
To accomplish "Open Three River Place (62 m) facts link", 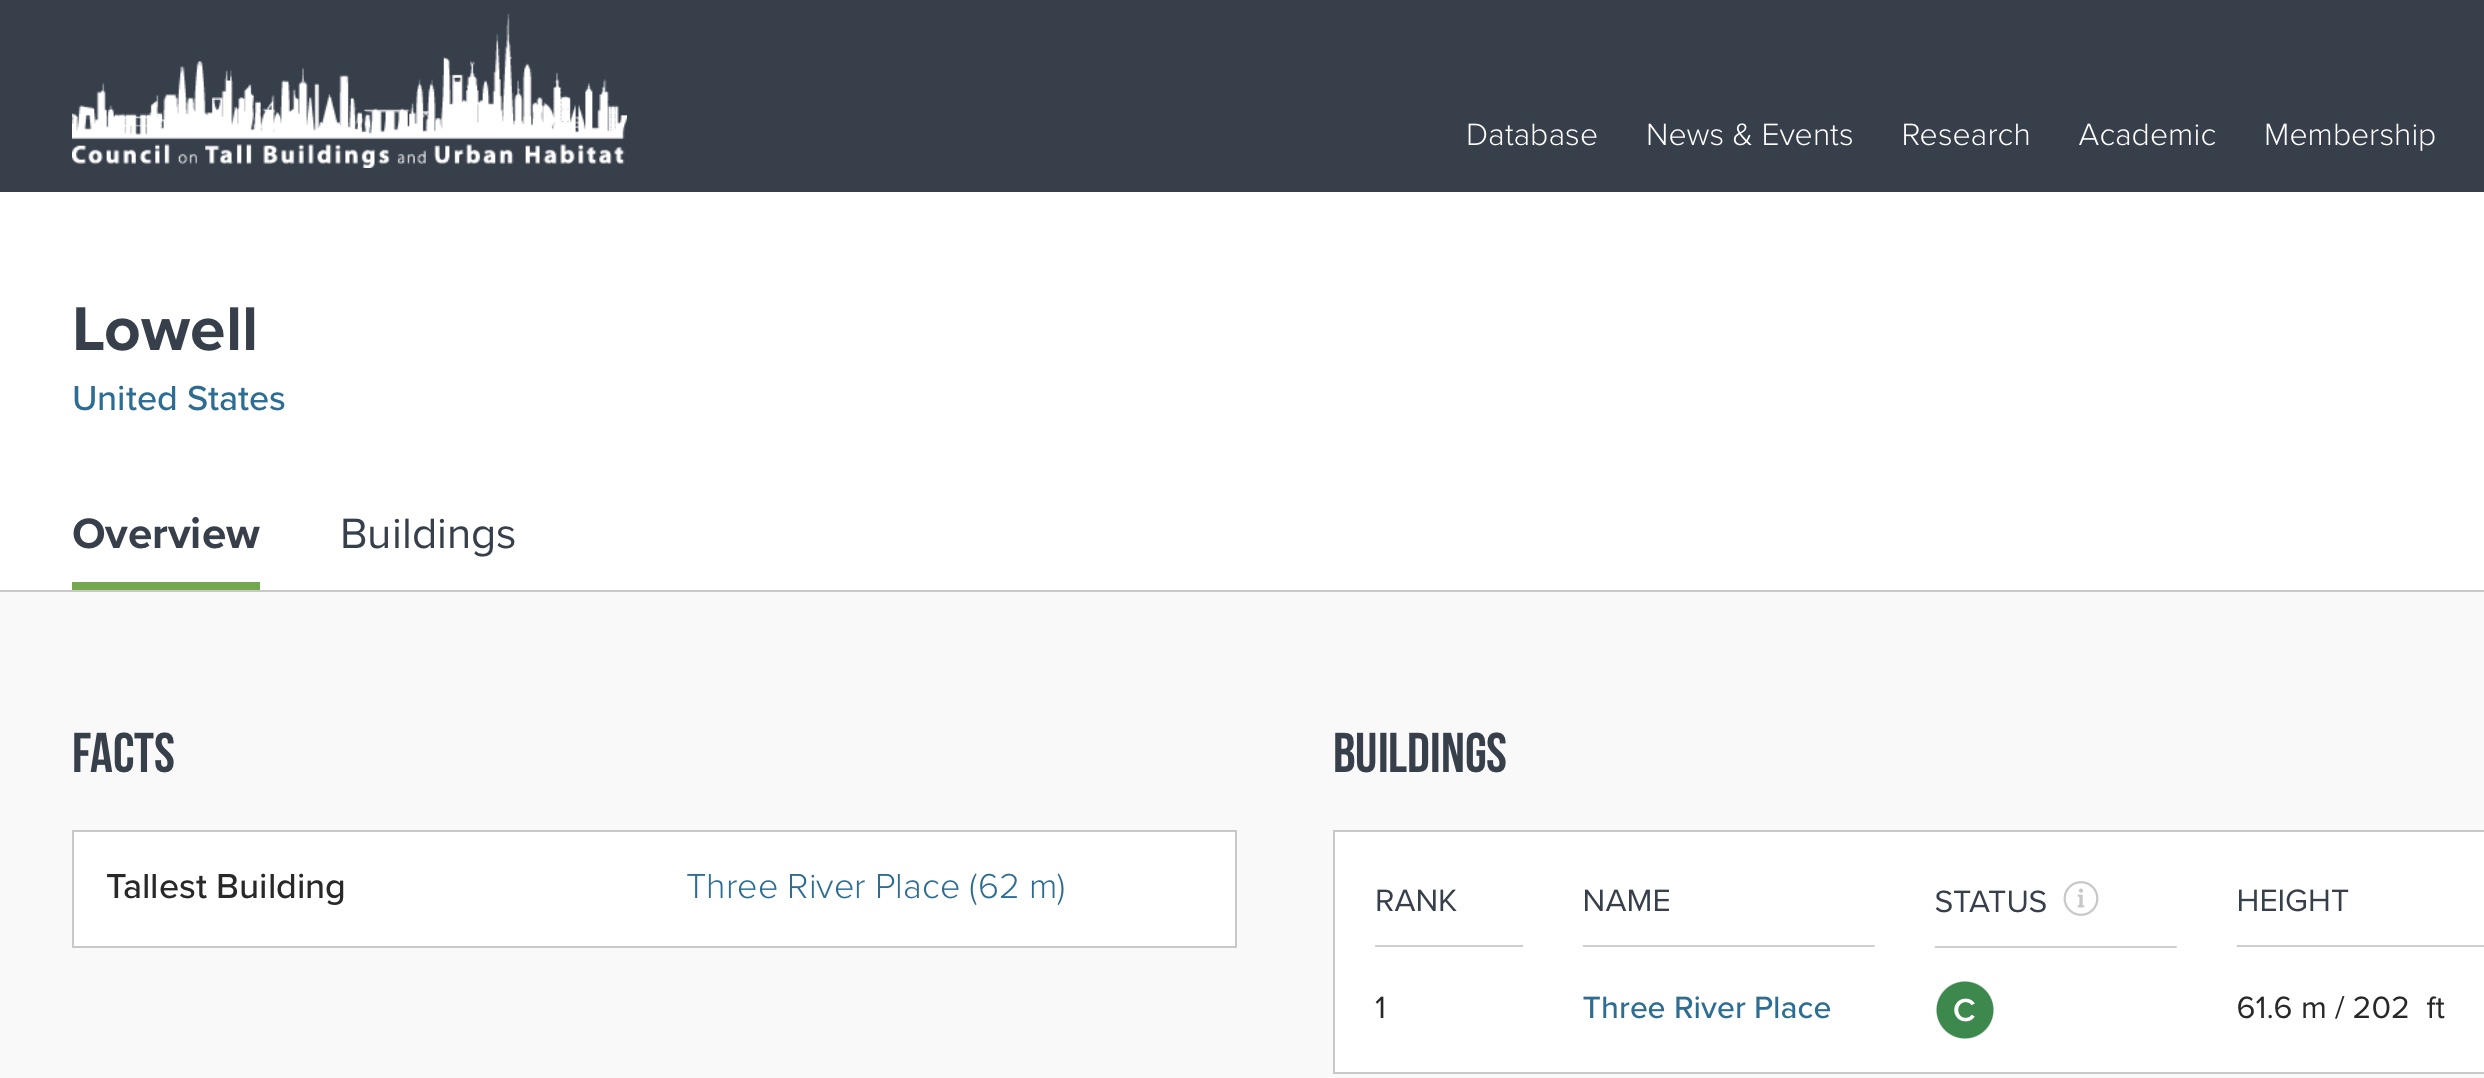I will tap(875, 887).
